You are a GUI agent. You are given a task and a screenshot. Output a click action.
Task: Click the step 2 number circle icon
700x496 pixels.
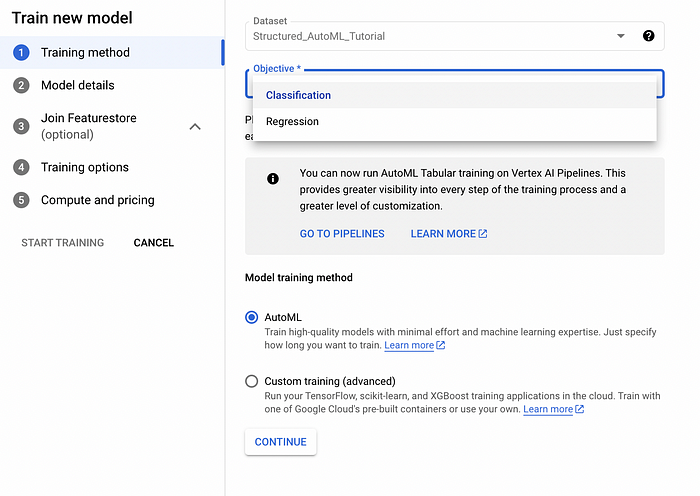(21, 85)
